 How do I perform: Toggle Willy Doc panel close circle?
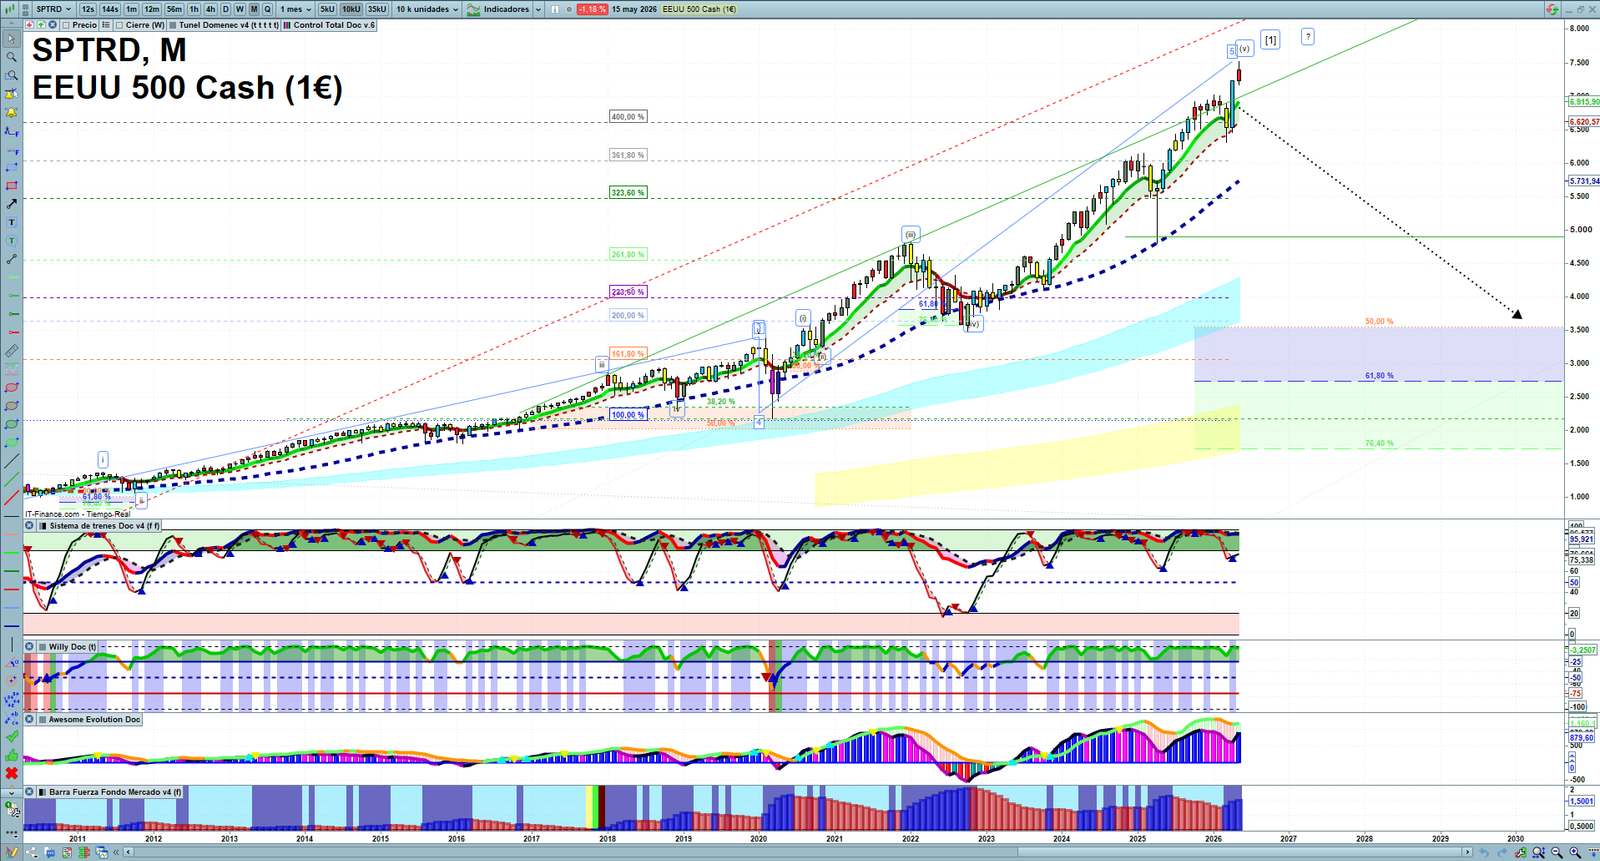[x=30, y=647]
